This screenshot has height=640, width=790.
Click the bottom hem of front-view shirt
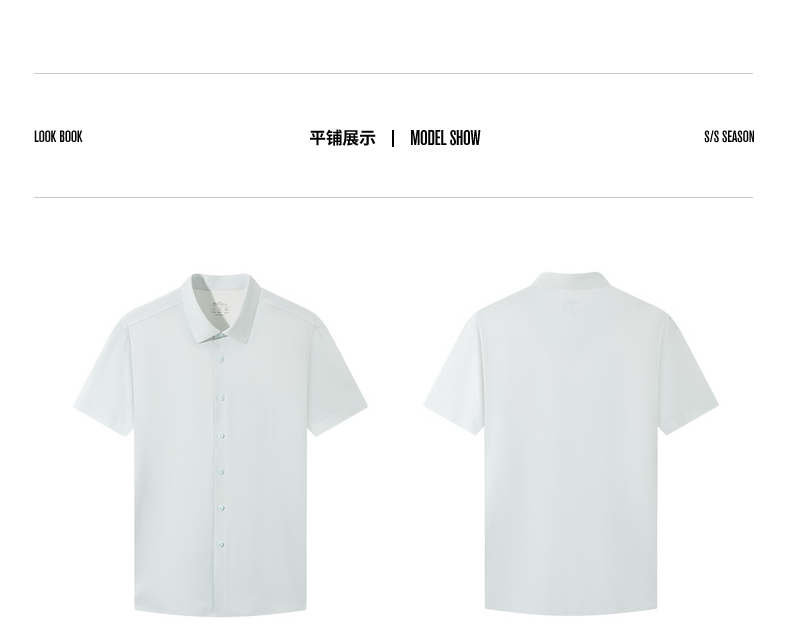221,611
